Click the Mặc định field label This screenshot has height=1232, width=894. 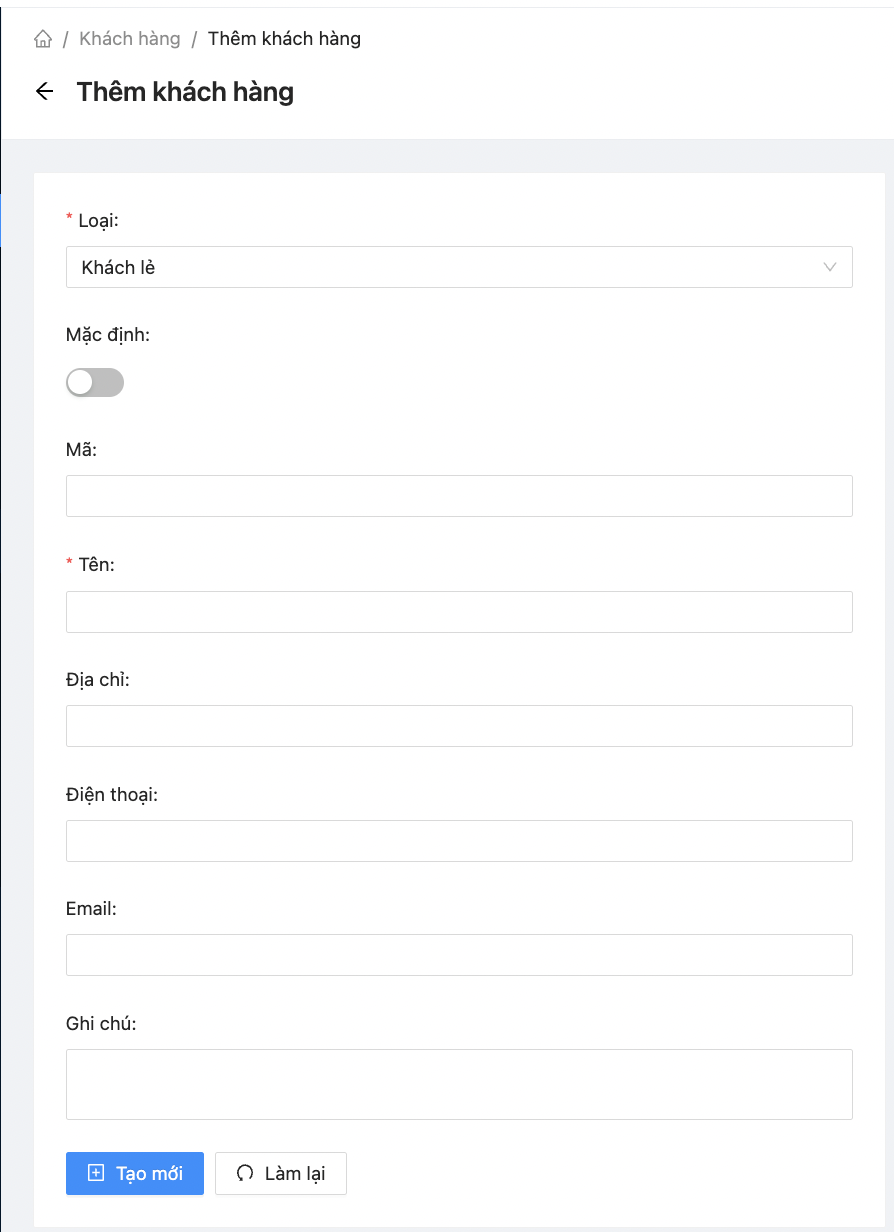coord(108,335)
